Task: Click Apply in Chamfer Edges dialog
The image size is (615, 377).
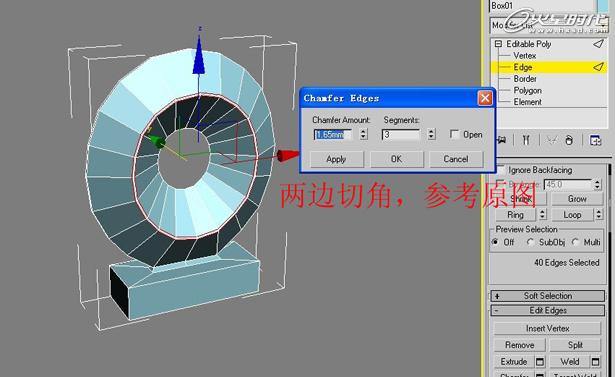Action: coord(337,159)
